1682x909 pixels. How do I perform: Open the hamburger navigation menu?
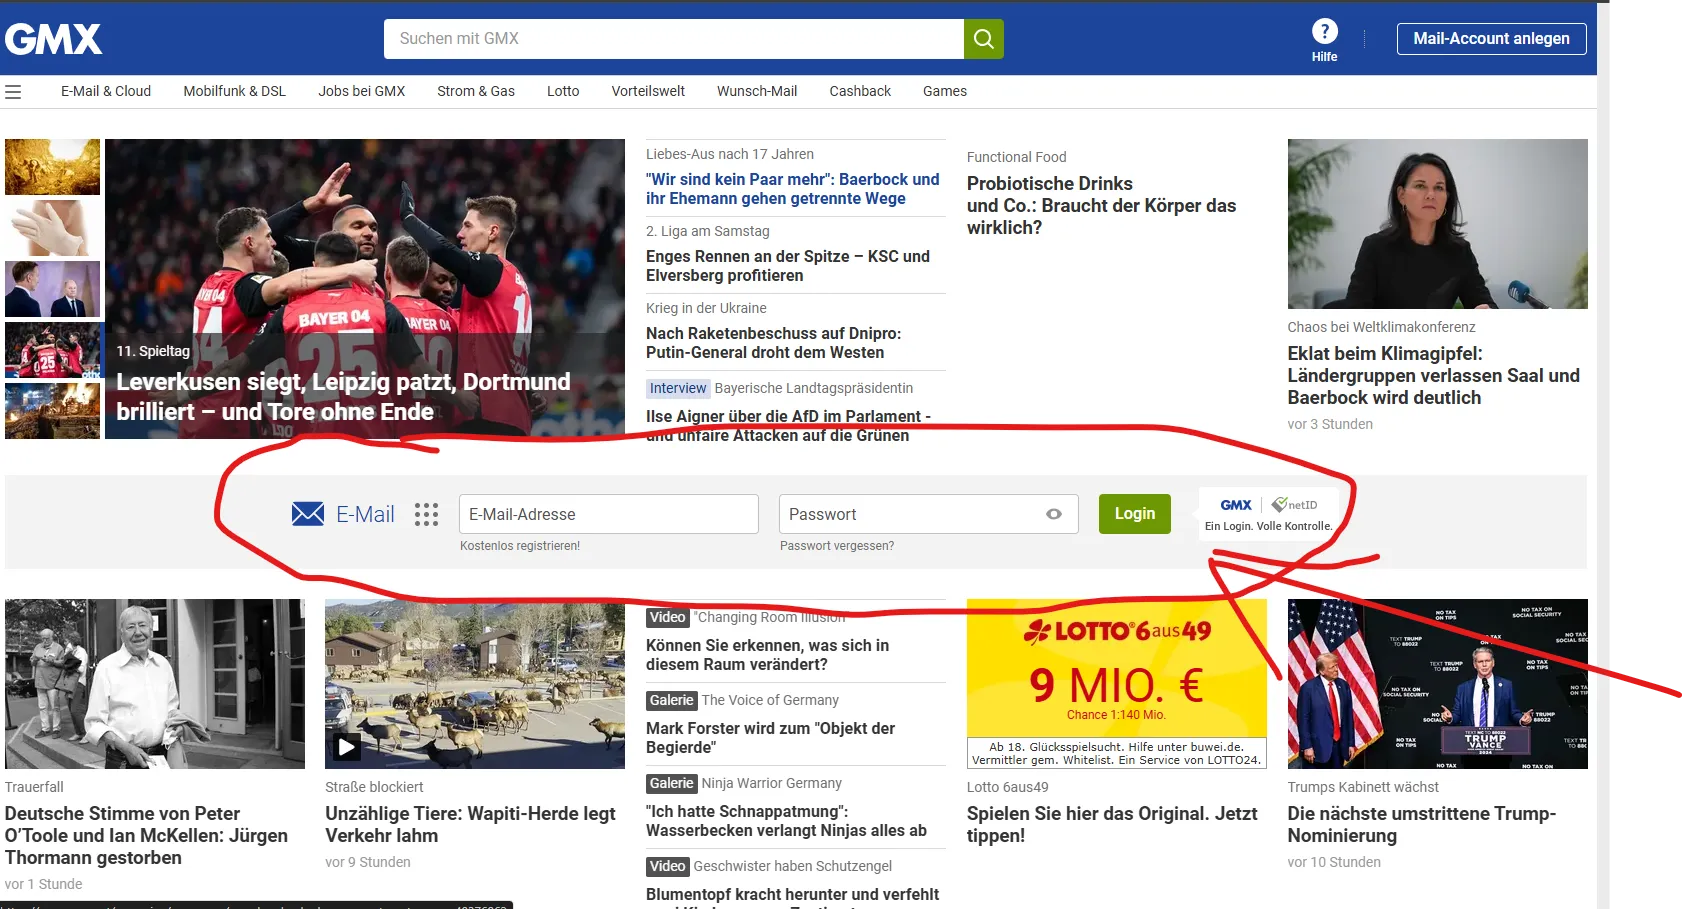[13, 92]
